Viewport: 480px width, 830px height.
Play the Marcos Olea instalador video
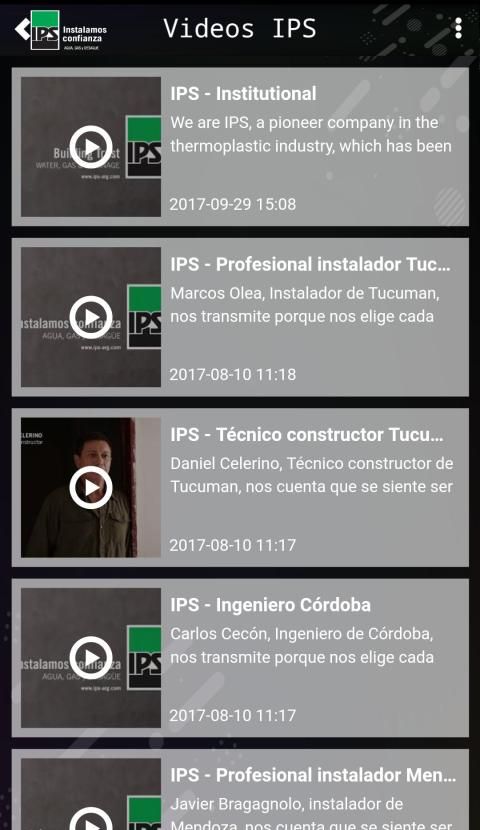tap(91, 317)
